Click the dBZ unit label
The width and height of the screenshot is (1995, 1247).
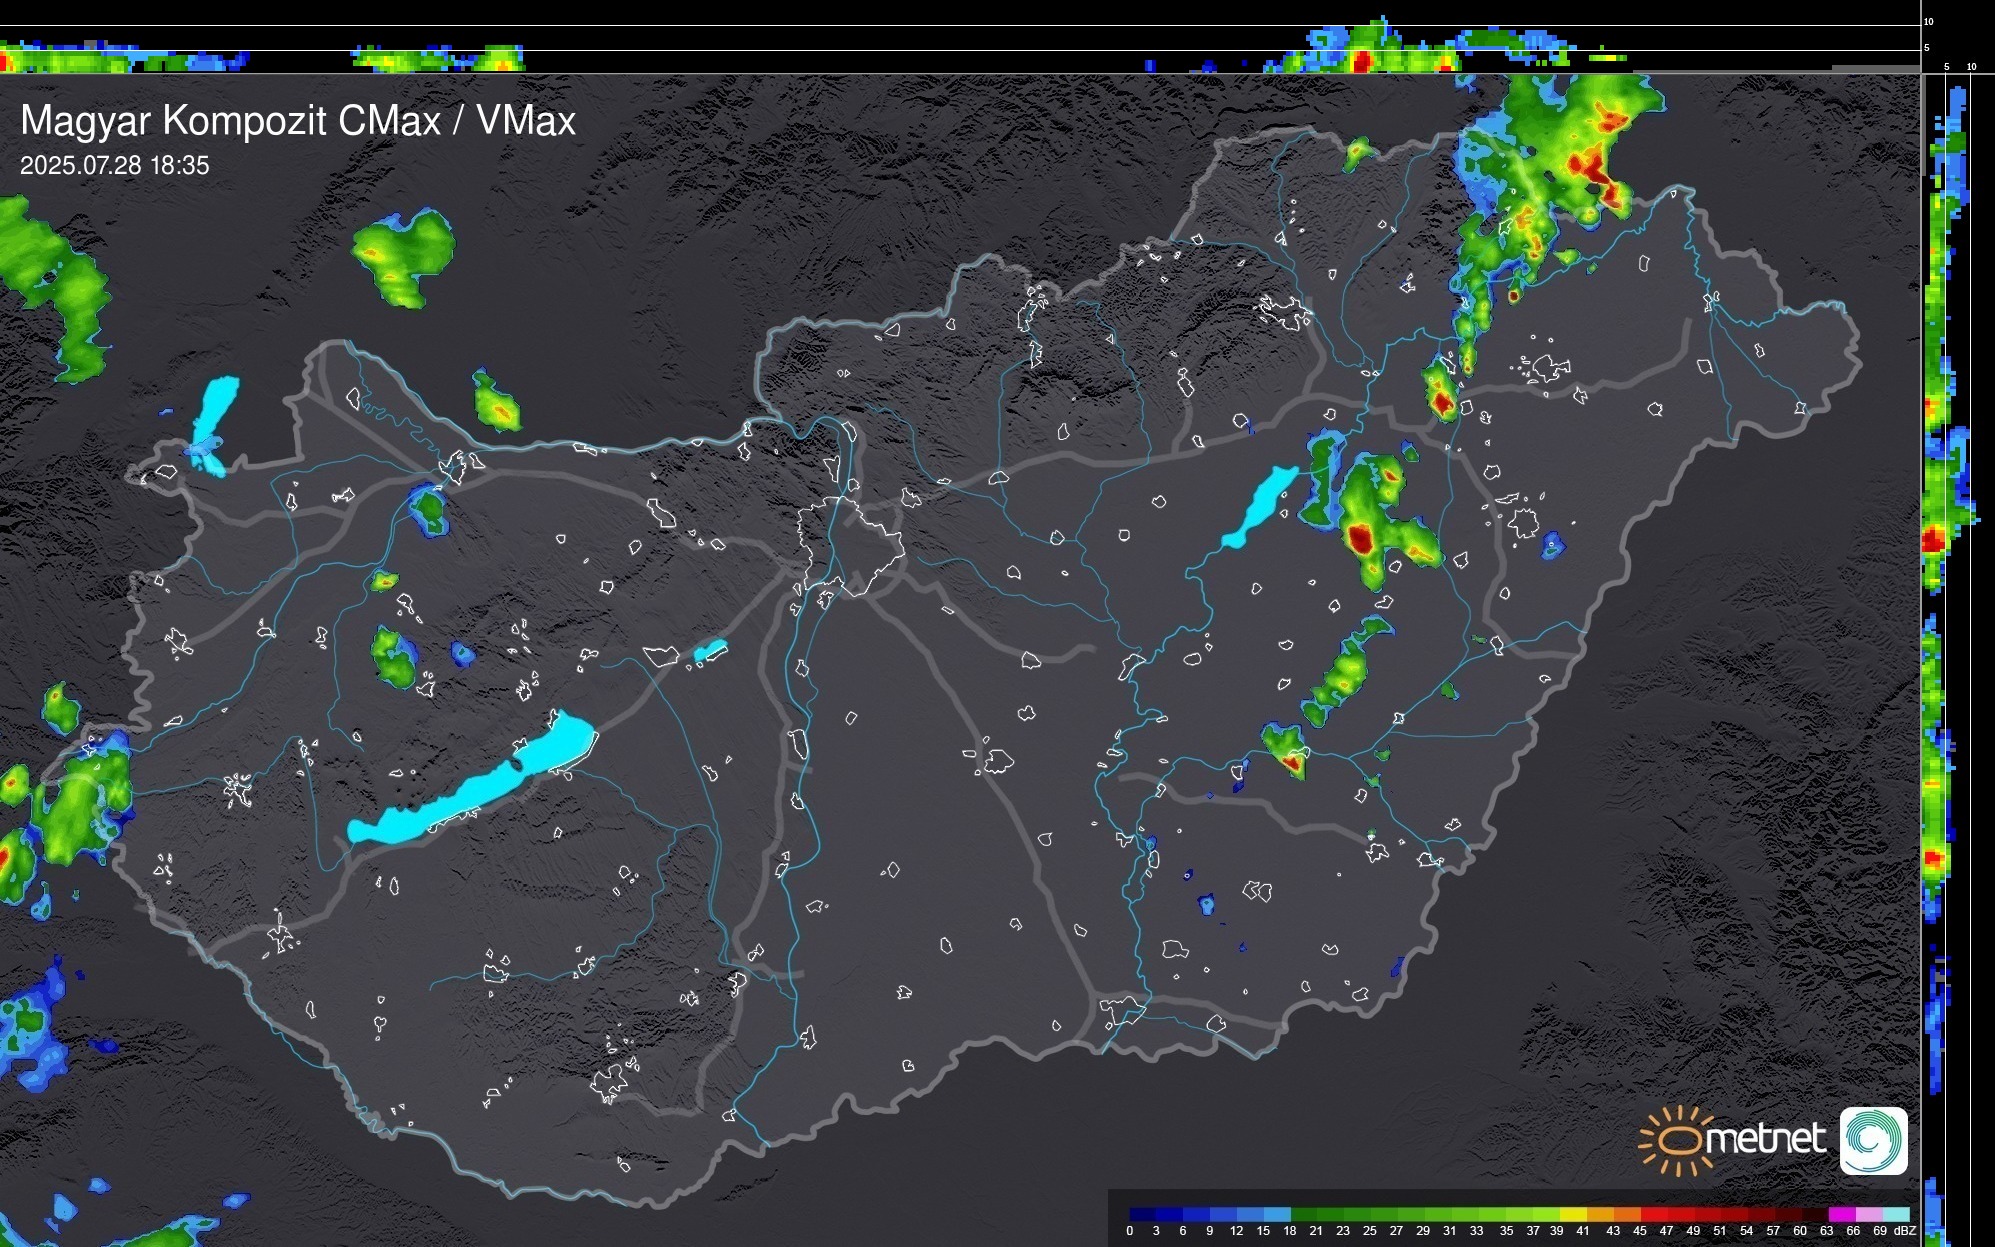pos(1905,1231)
